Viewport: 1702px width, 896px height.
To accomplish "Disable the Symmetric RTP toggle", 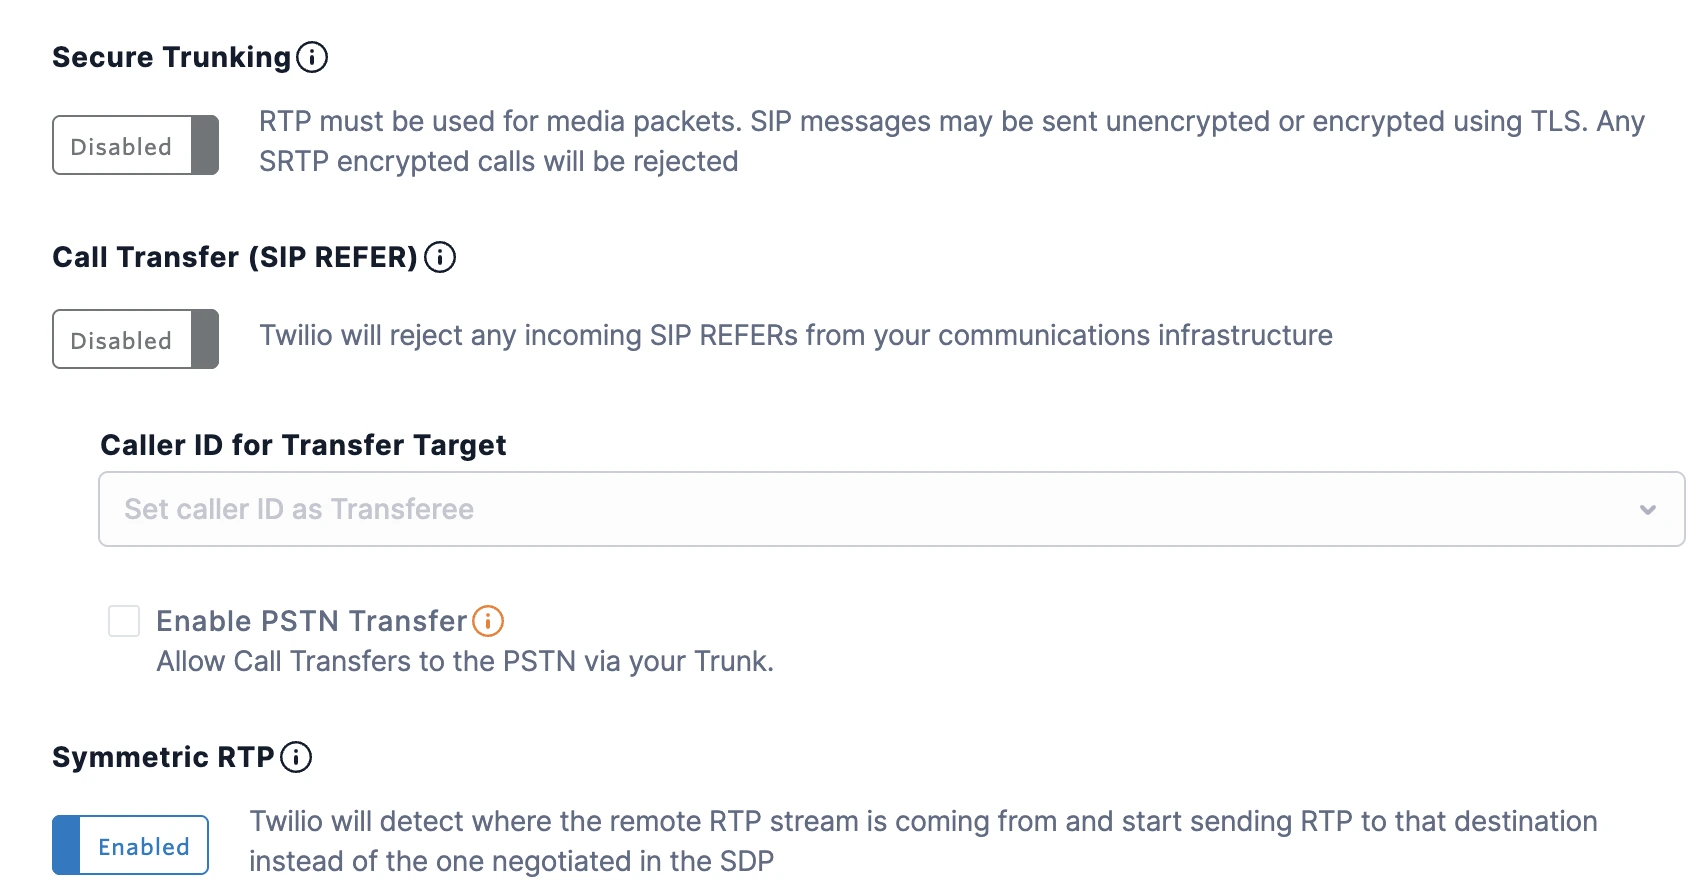I will coord(129,844).
